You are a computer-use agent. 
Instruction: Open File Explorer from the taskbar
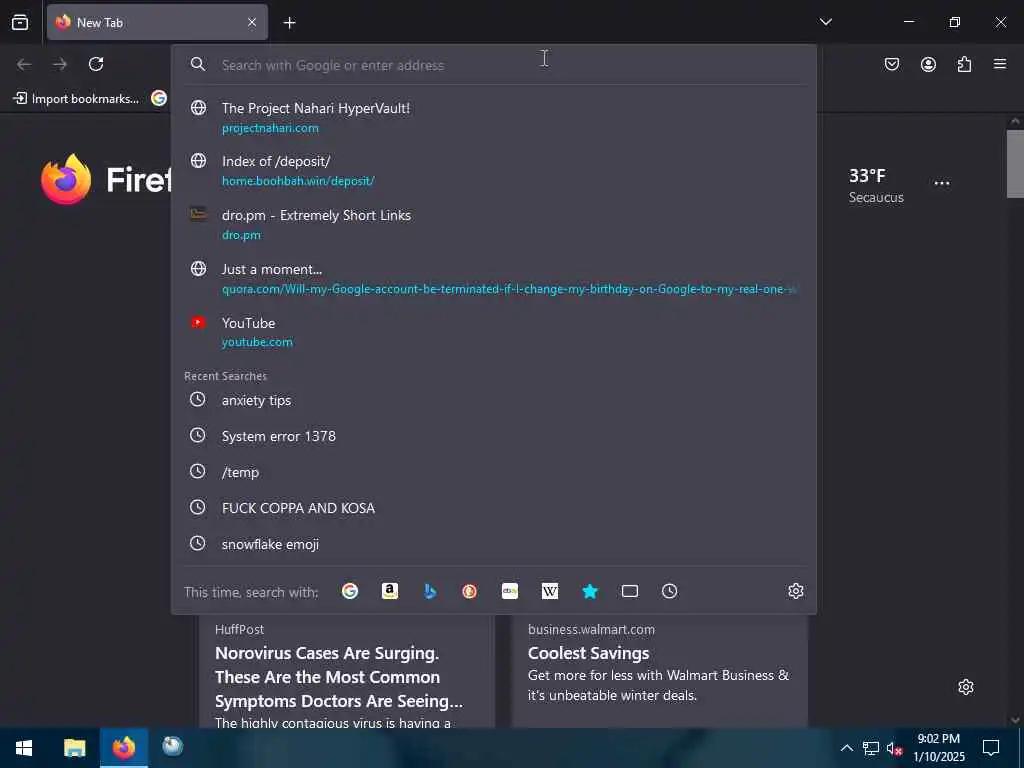pos(74,748)
